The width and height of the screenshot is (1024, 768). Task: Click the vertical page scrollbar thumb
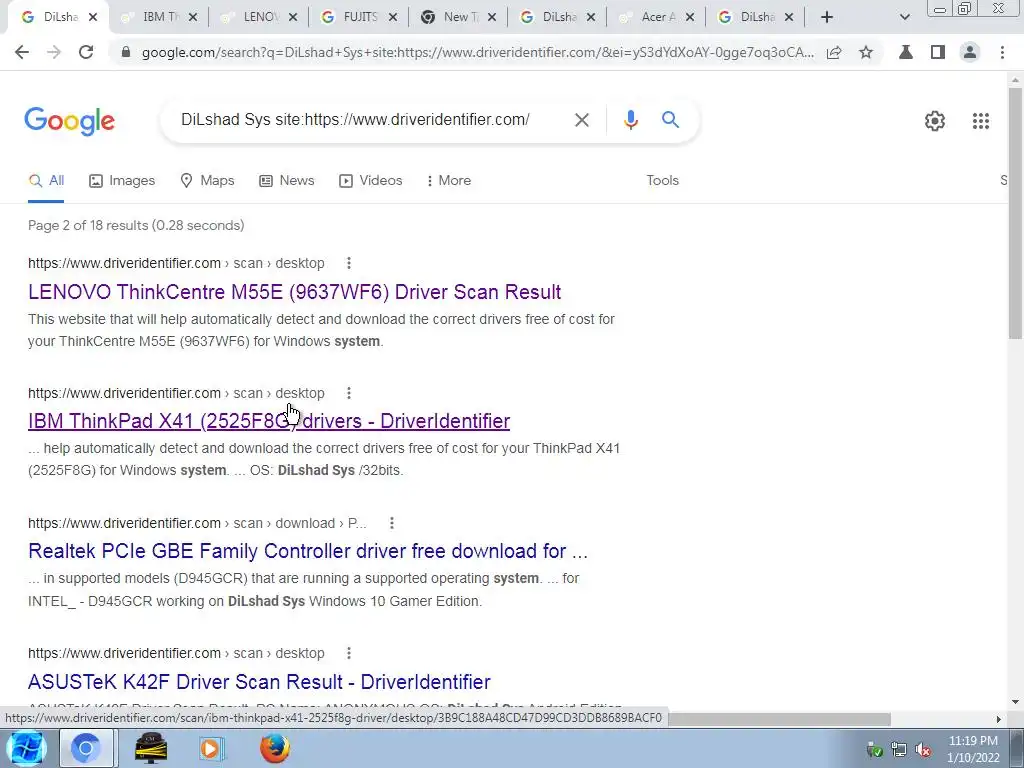click(1015, 212)
